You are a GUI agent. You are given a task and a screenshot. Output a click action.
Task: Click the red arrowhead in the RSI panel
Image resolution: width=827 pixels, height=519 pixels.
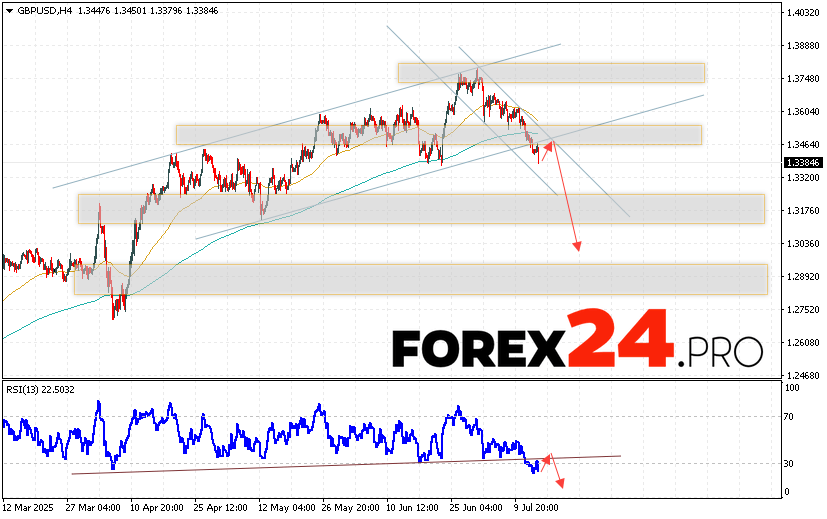[x=559, y=485]
